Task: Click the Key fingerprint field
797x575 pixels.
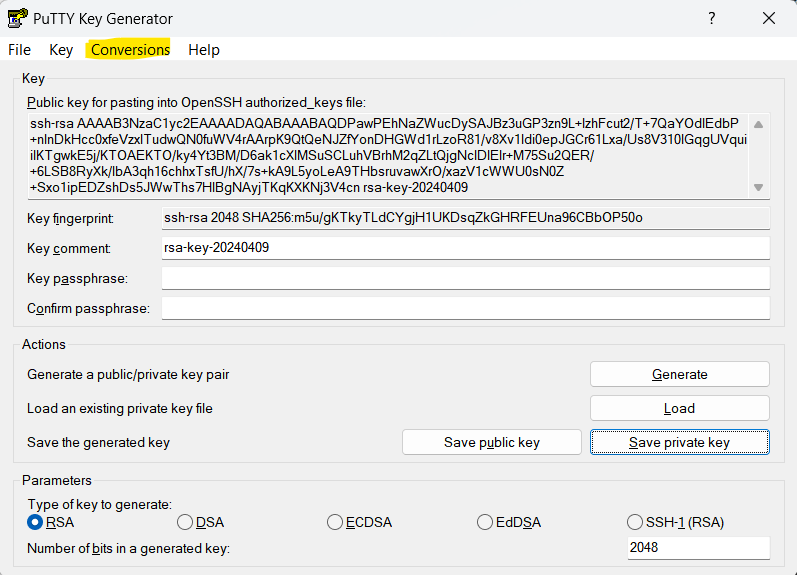Action: (466, 218)
